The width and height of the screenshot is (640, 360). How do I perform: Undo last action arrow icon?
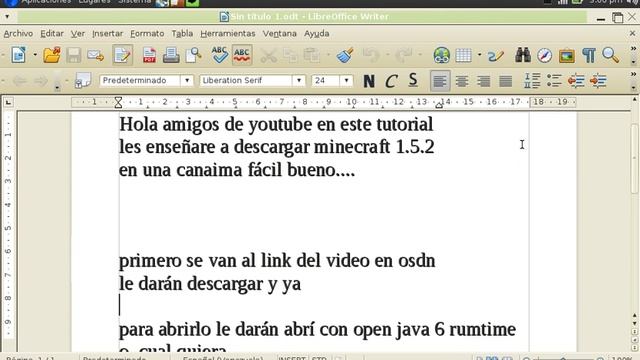pos(371,55)
